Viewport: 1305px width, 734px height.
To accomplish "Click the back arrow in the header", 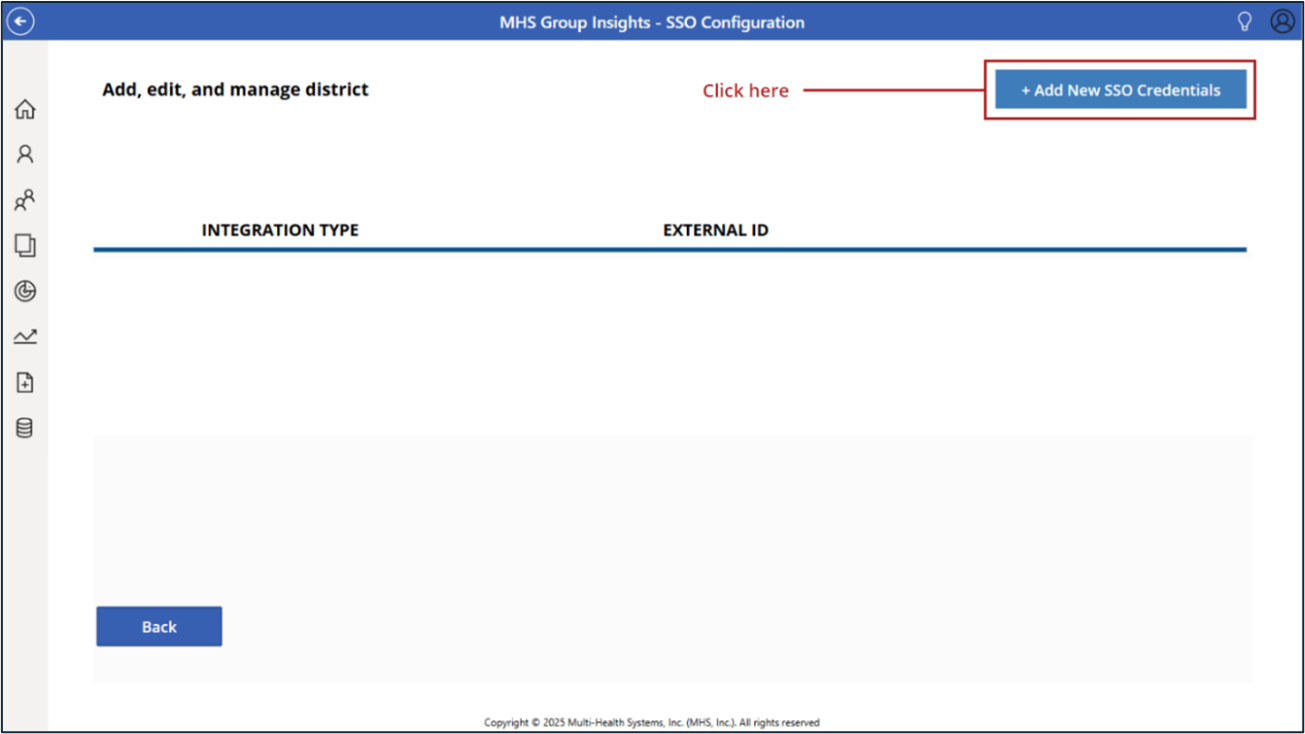I will [21, 21].
